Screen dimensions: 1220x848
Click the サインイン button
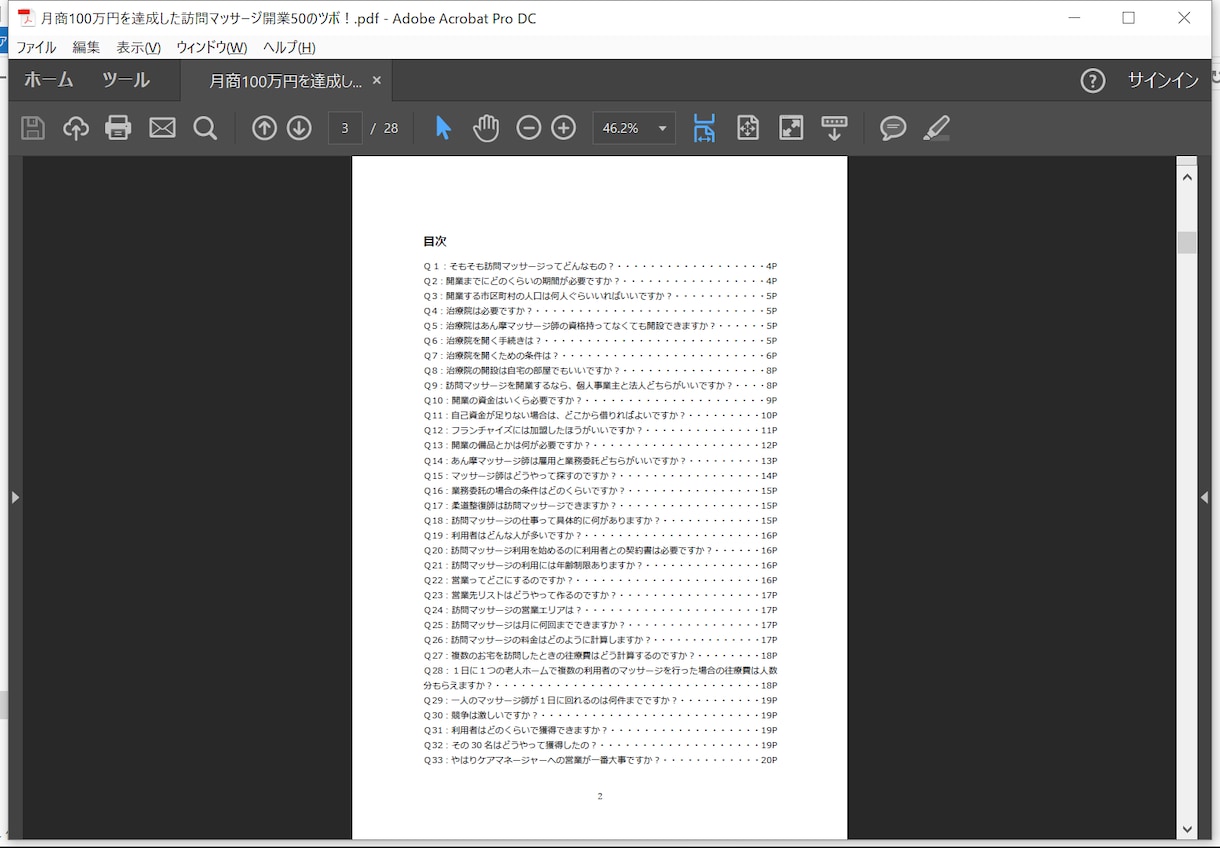point(1163,81)
